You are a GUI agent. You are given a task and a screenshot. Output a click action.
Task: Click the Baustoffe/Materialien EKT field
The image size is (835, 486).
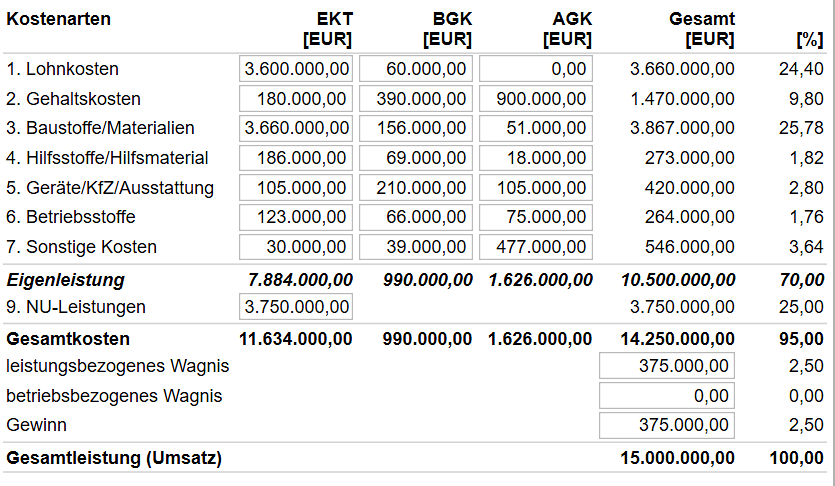click(x=296, y=128)
